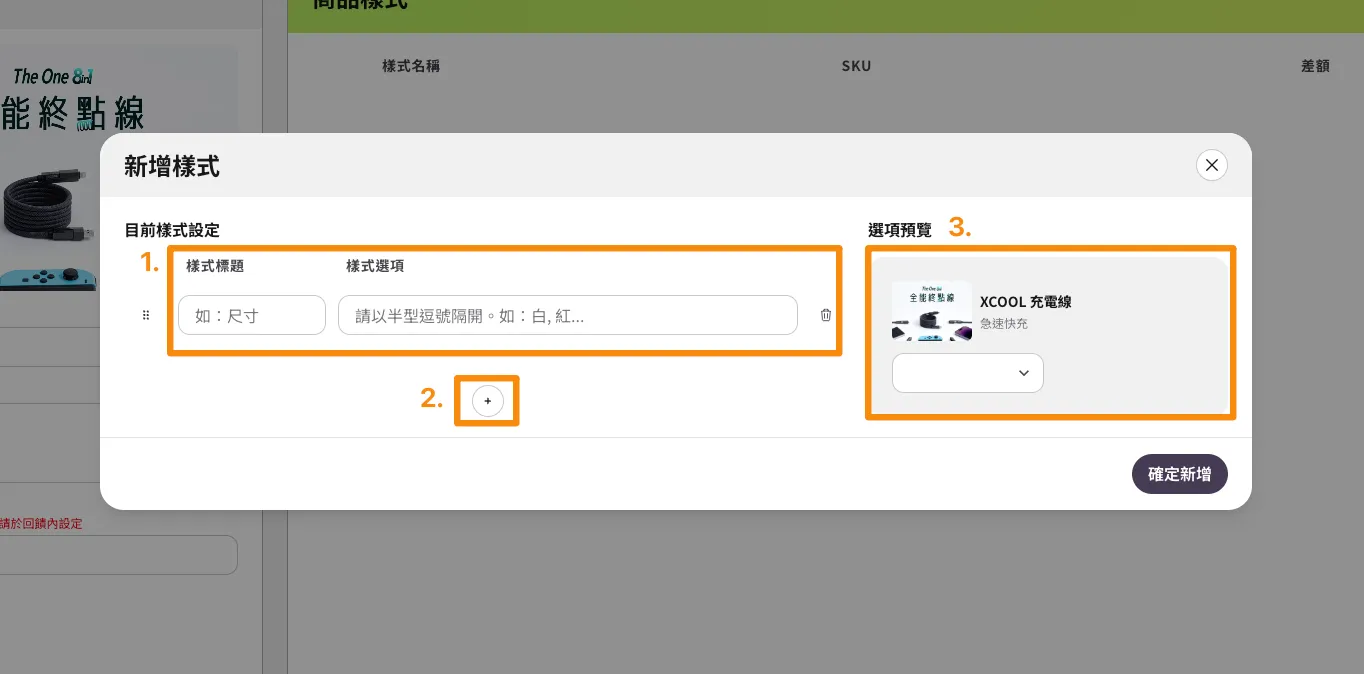Focus the 樣式選項 comma-separated input field
The width and height of the screenshot is (1364, 674).
pos(567,315)
